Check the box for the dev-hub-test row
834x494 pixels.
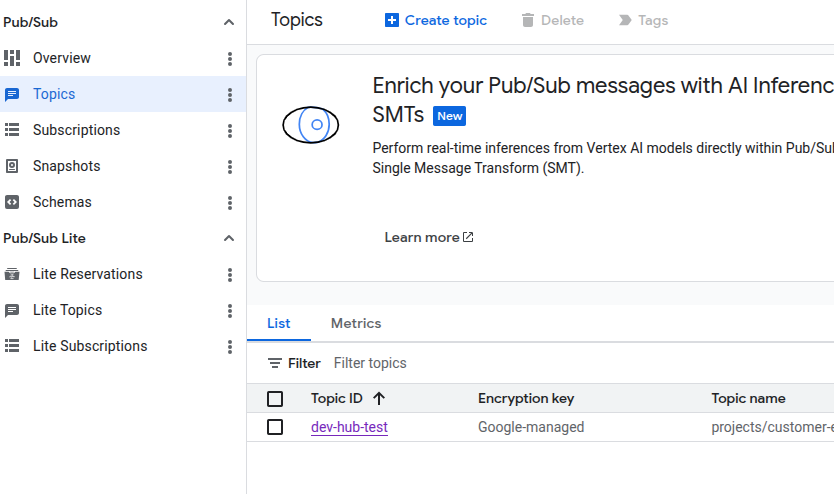[x=275, y=427]
